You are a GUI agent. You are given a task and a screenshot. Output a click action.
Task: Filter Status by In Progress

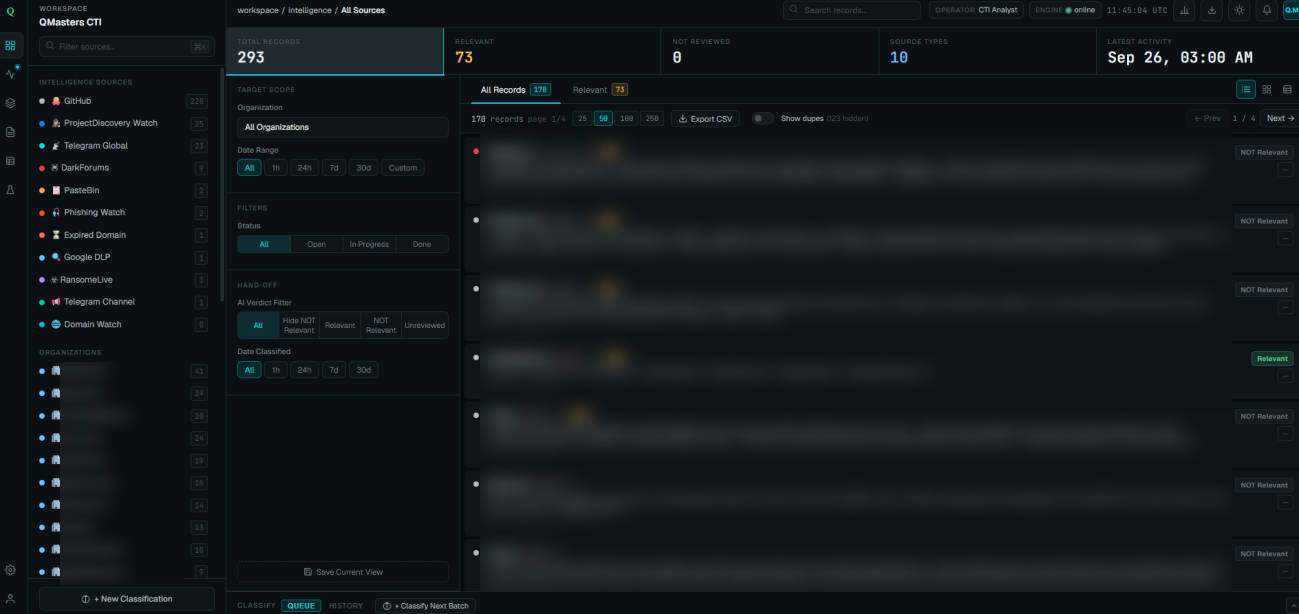369,244
